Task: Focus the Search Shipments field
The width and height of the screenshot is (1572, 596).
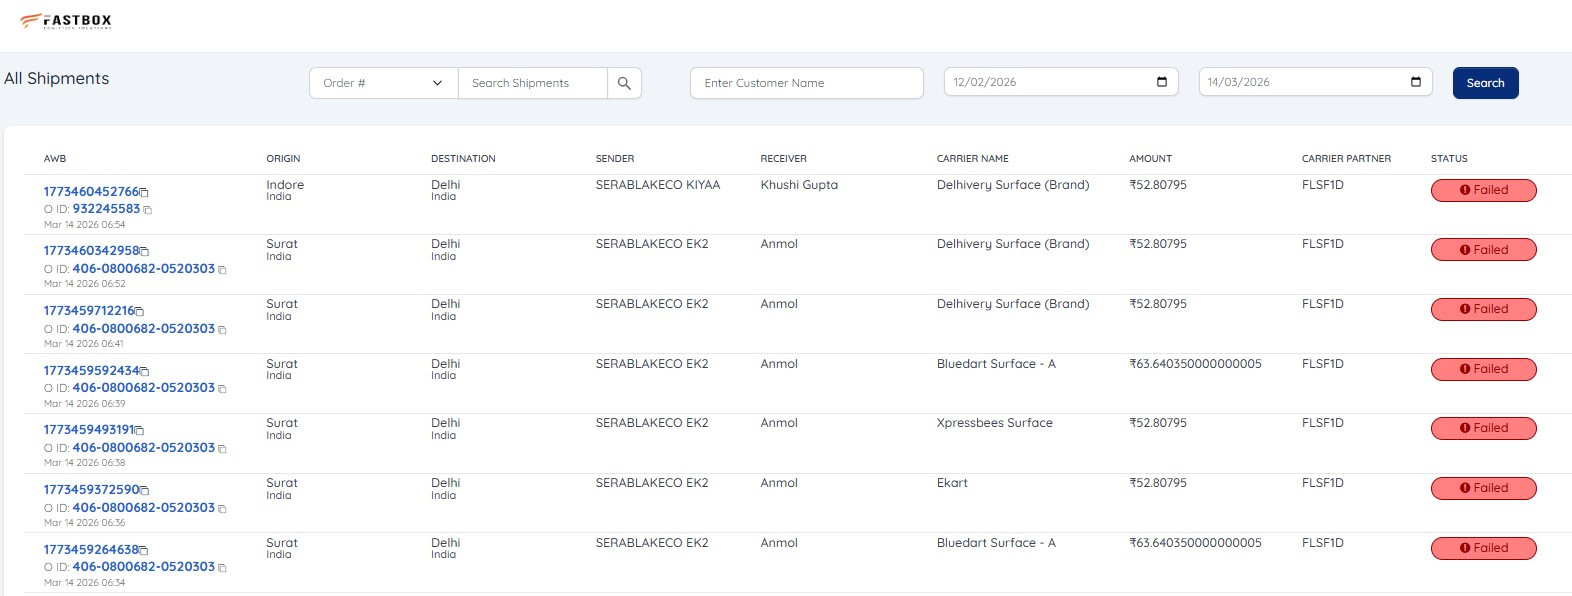Action: (x=532, y=83)
